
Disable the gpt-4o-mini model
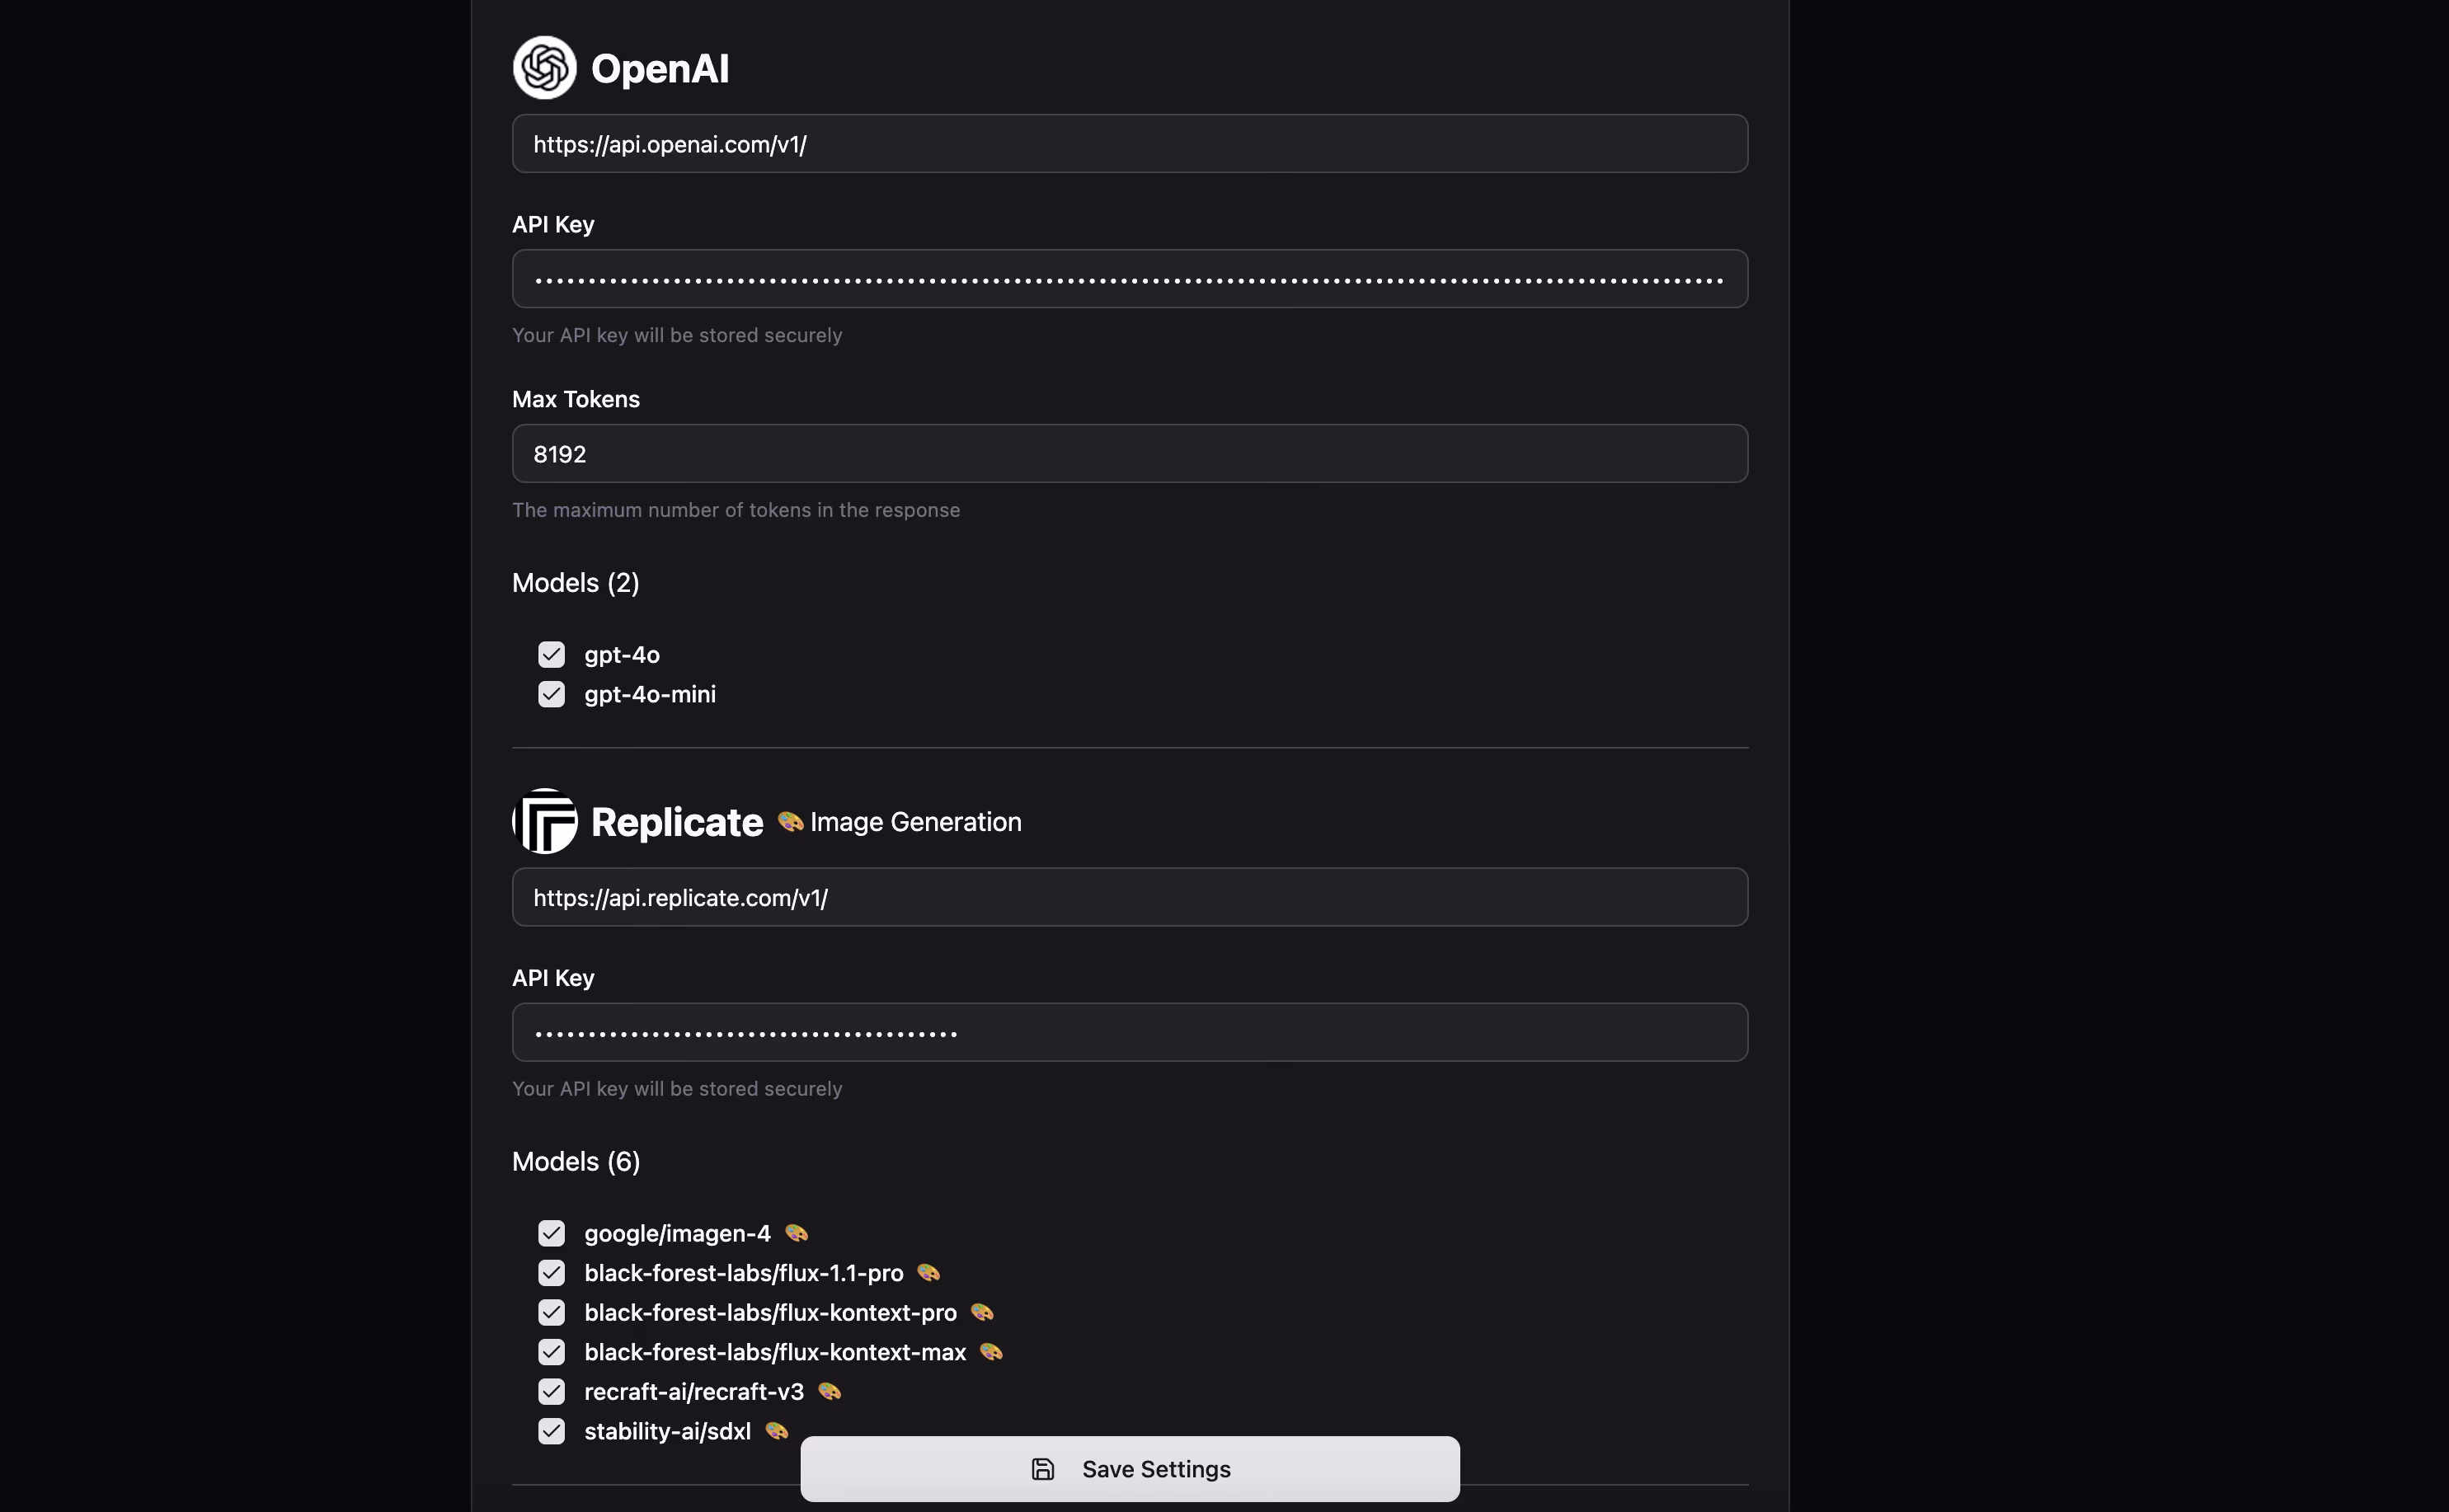[551, 694]
